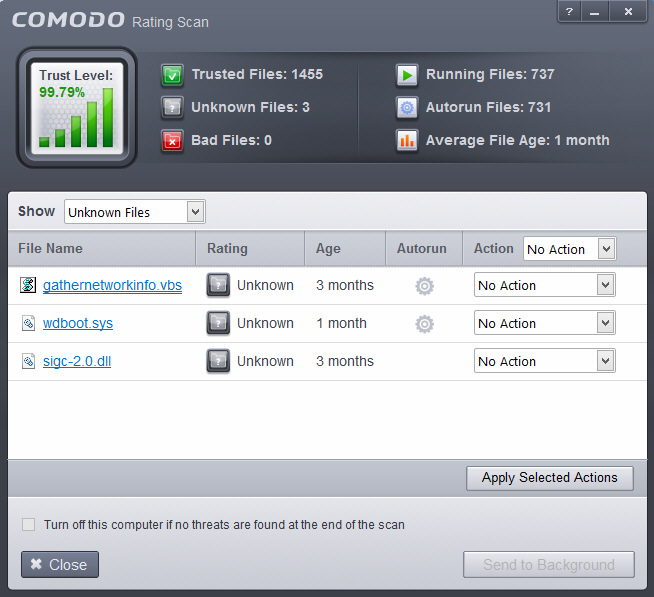
Task: Click the '3 months' age of gathernetworkinfo.vbs
Action: [x=345, y=285]
